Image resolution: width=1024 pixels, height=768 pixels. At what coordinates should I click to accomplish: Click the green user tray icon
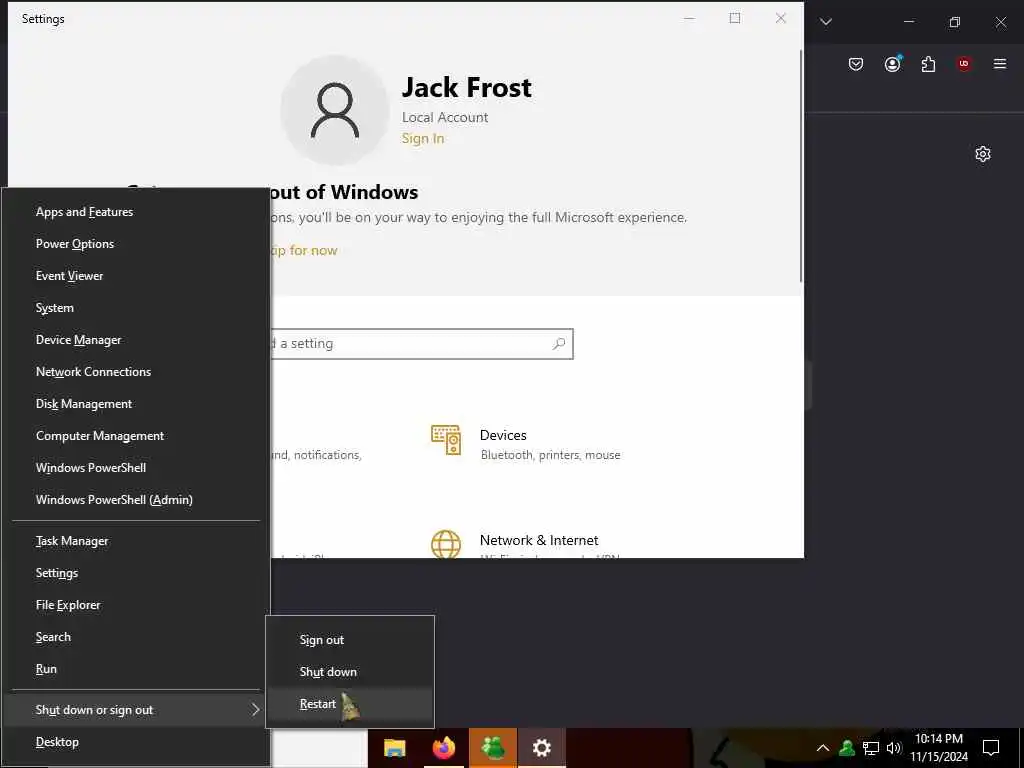[x=847, y=748]
